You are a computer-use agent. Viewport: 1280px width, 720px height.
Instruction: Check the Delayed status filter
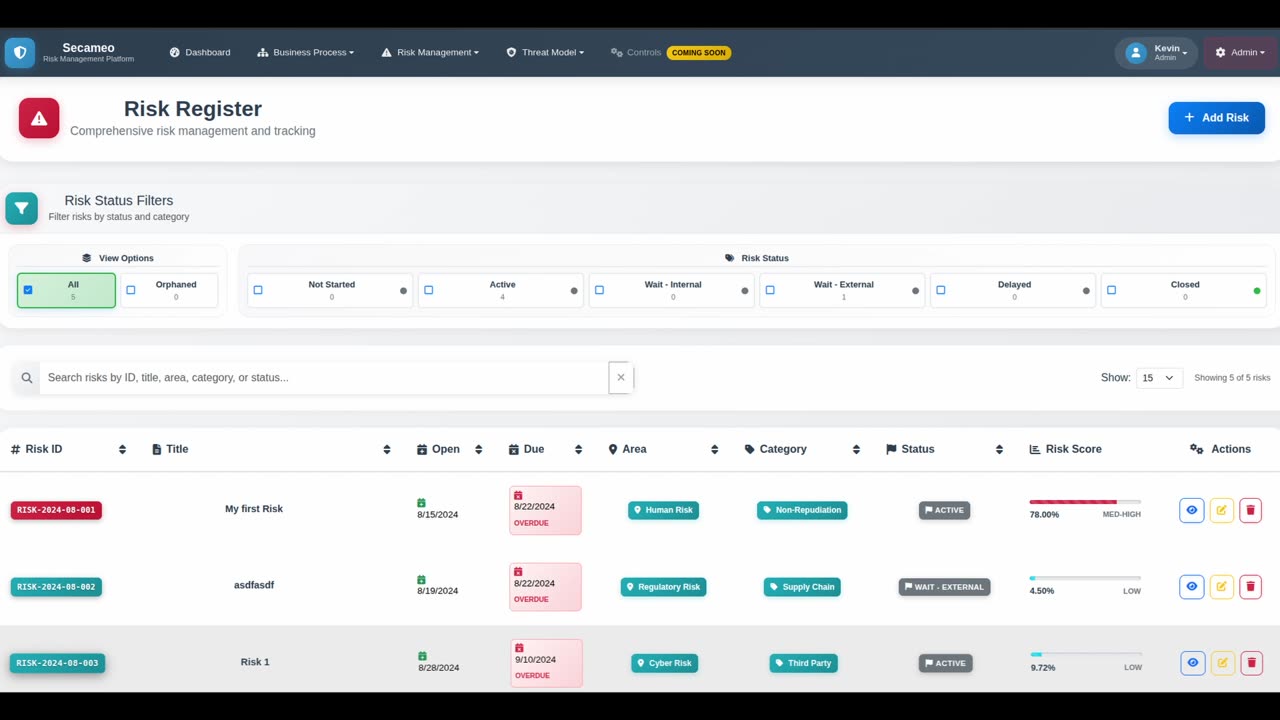[941, 290]
